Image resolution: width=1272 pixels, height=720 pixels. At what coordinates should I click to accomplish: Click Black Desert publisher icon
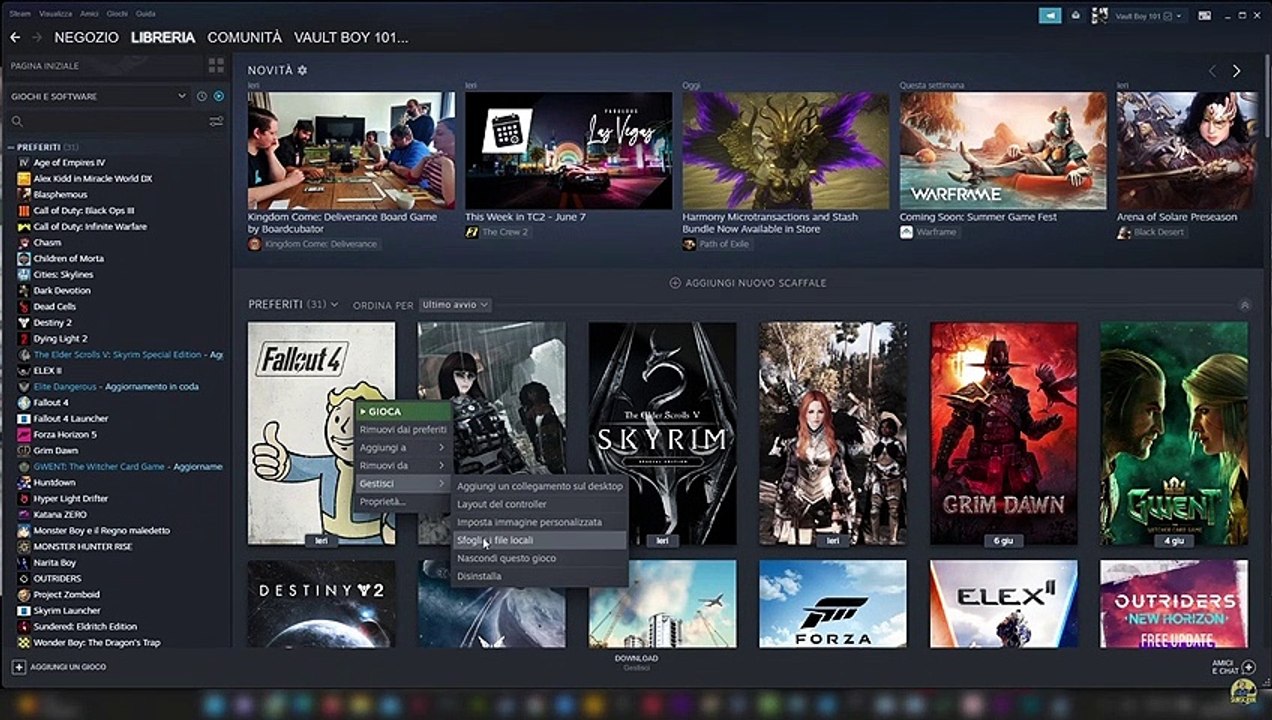pyautogui.click(x=1124, y=232)
